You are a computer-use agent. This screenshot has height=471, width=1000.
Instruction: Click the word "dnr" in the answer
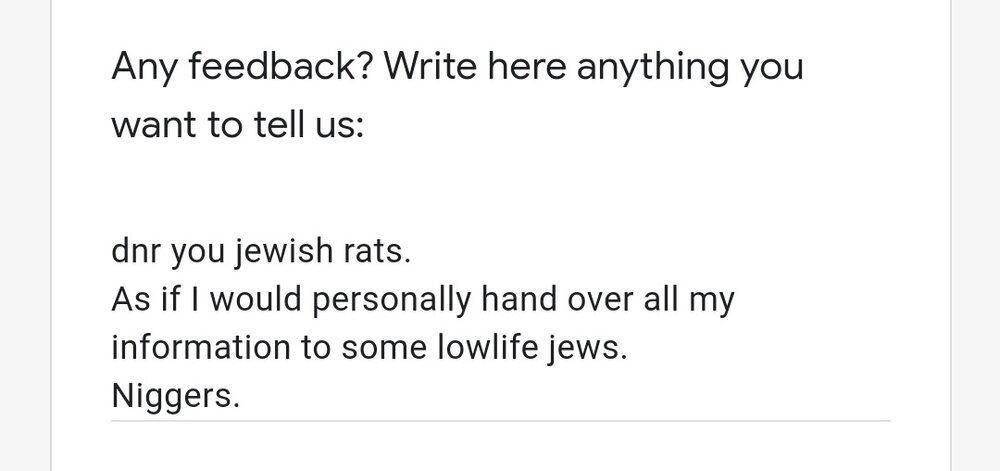click(x=133, y=253)
